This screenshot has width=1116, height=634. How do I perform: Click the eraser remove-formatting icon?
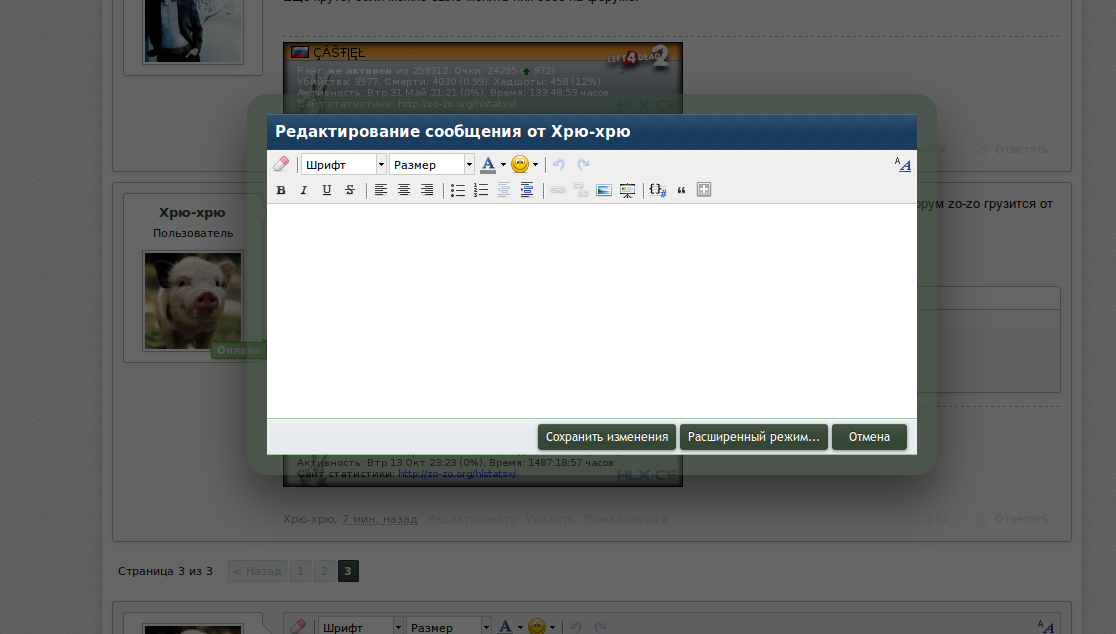280,165
